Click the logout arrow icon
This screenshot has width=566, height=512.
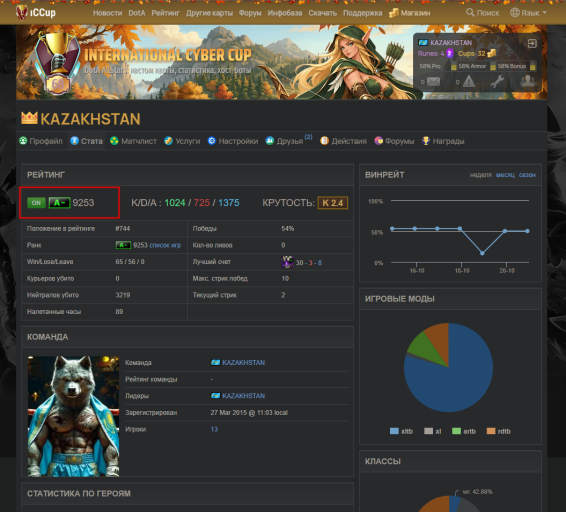point(532,44)
